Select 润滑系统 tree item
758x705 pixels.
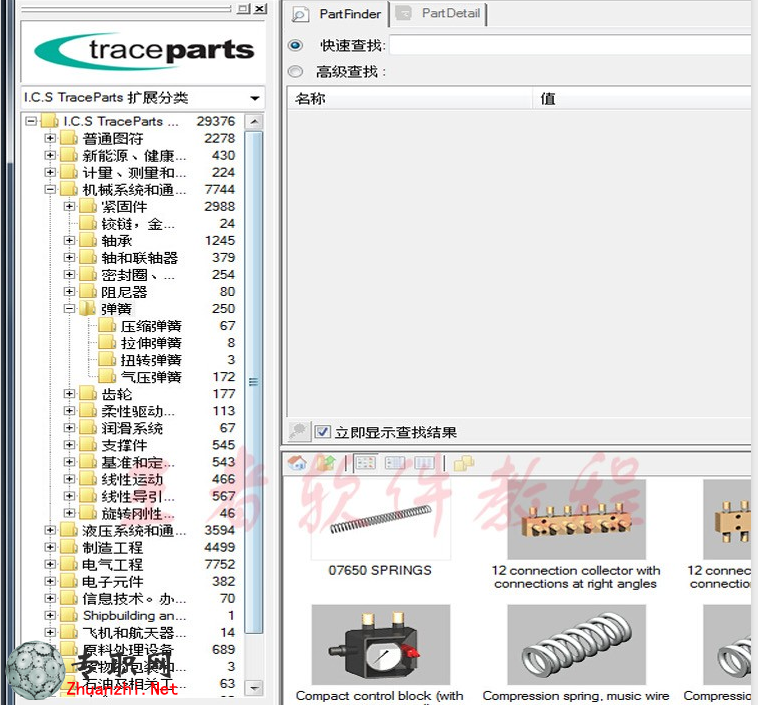pos(132,428)
